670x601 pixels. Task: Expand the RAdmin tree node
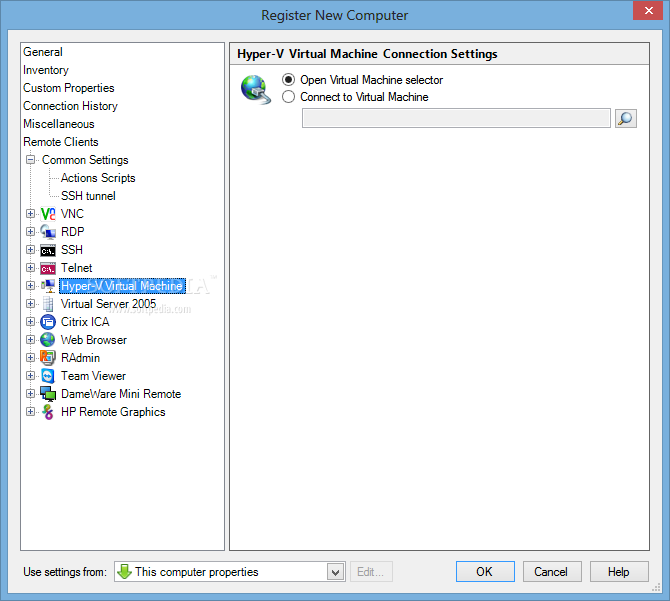(30, 358)
